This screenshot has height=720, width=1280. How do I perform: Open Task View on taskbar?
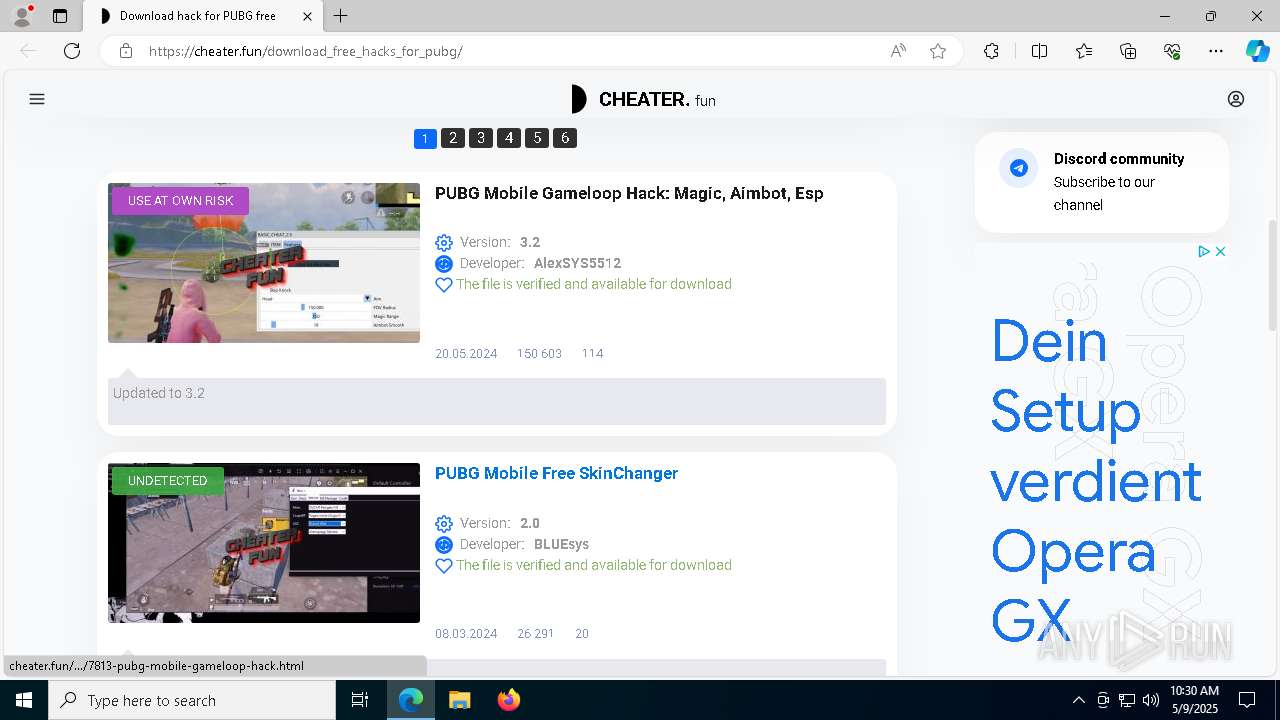360,700
